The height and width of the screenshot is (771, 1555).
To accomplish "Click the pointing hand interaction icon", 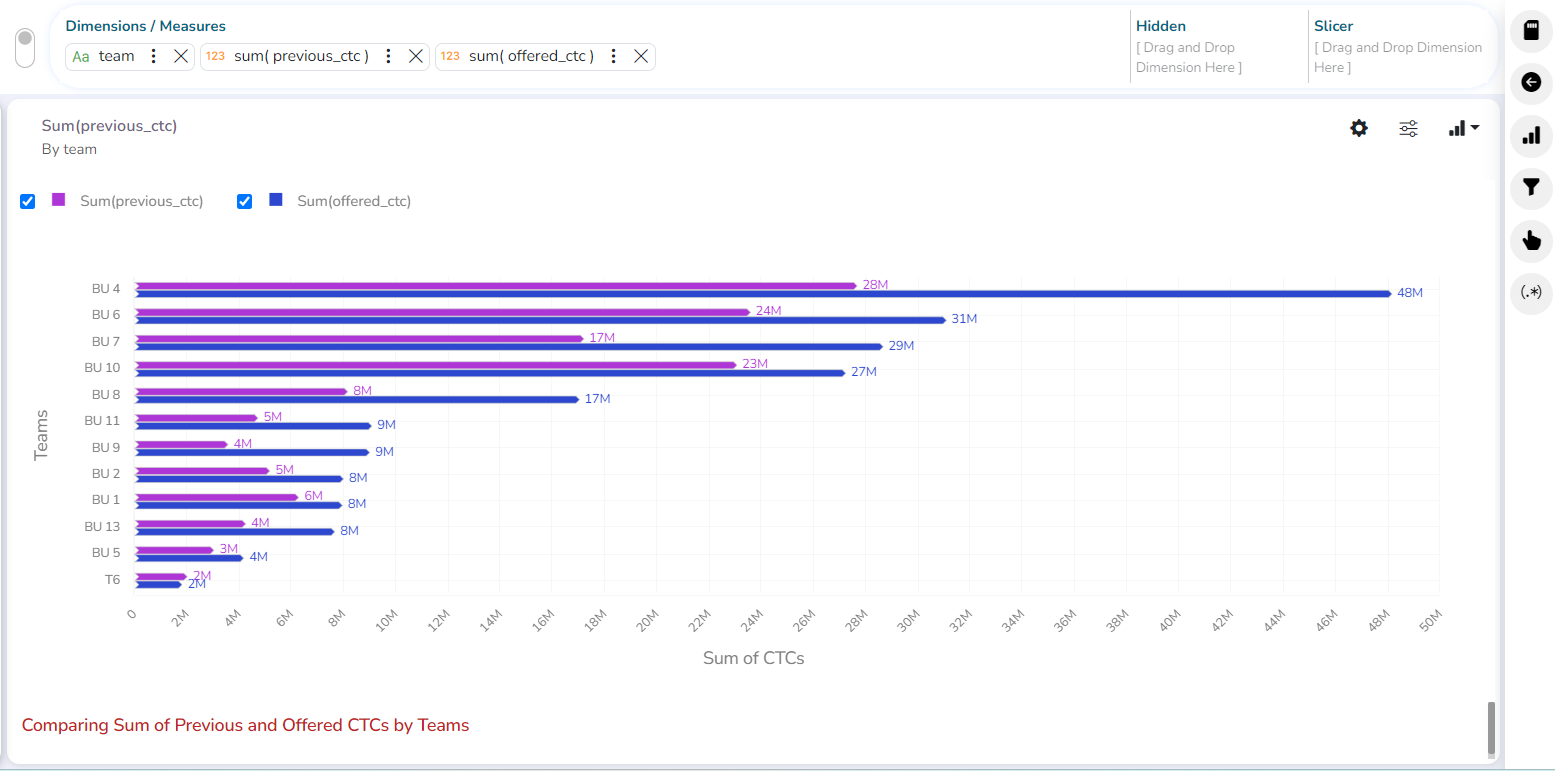I will [1531, 240].
